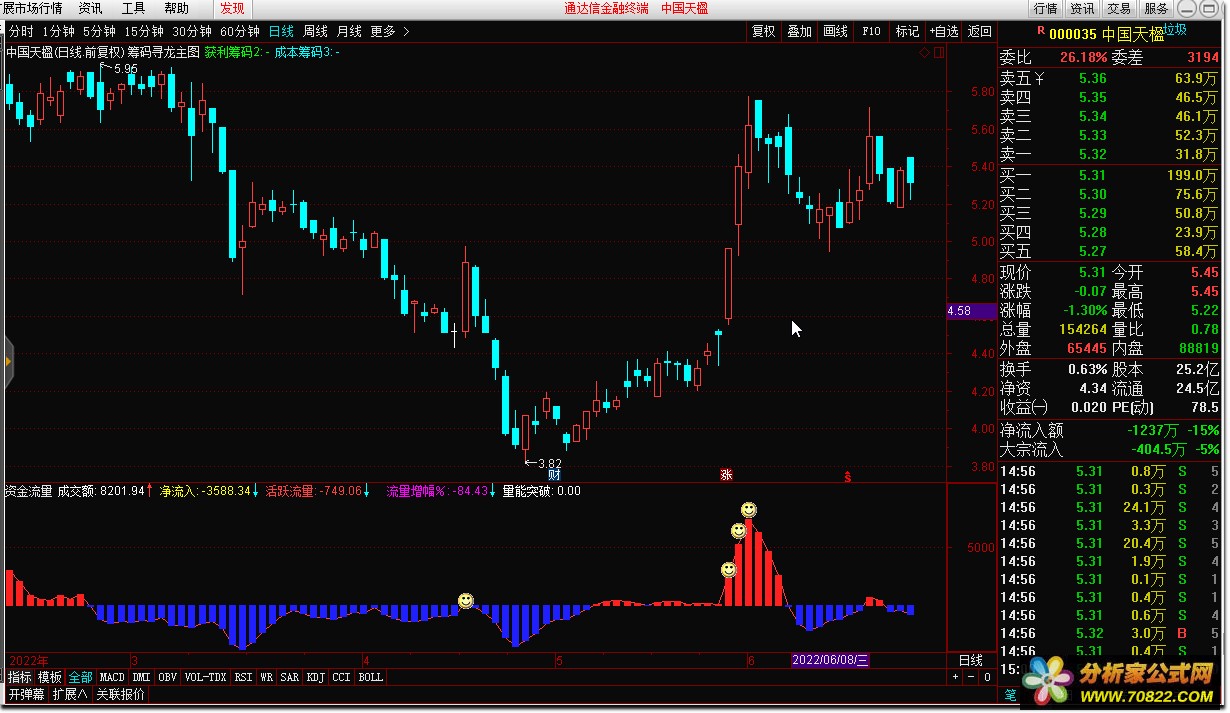Open the 帮助 menu
Image resolution: width=1230 pixels, height=713 pixels.
point(176,8)
